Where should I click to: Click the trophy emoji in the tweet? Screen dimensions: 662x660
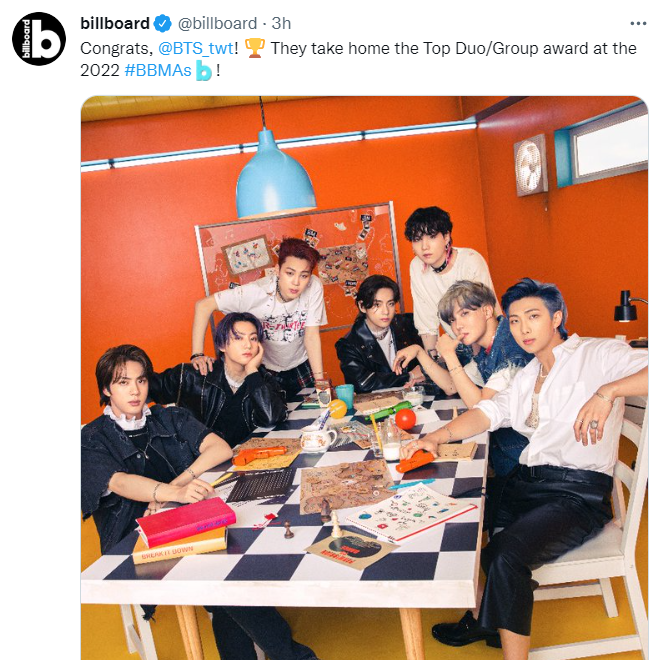(255, 48)
